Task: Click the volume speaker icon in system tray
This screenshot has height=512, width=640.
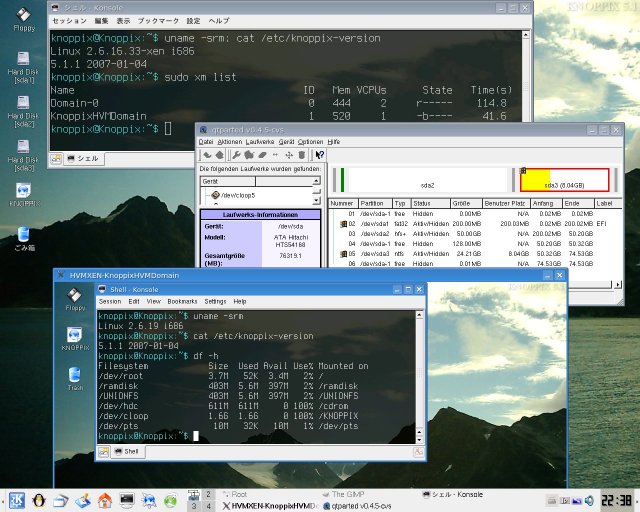Action: pyautogui.click(x=589, y=501)
